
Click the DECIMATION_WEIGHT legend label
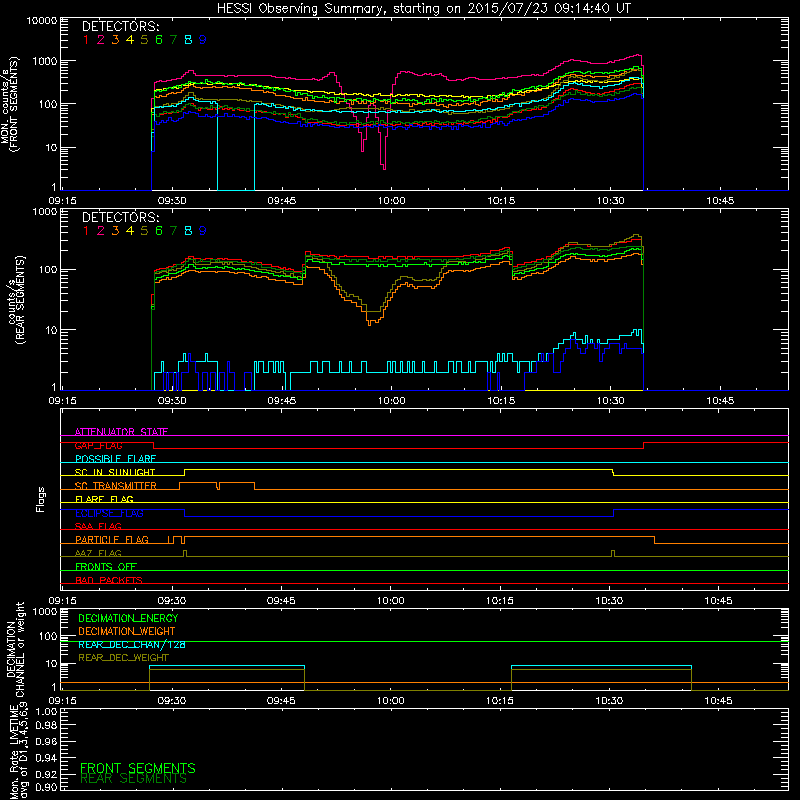point(127,631)
